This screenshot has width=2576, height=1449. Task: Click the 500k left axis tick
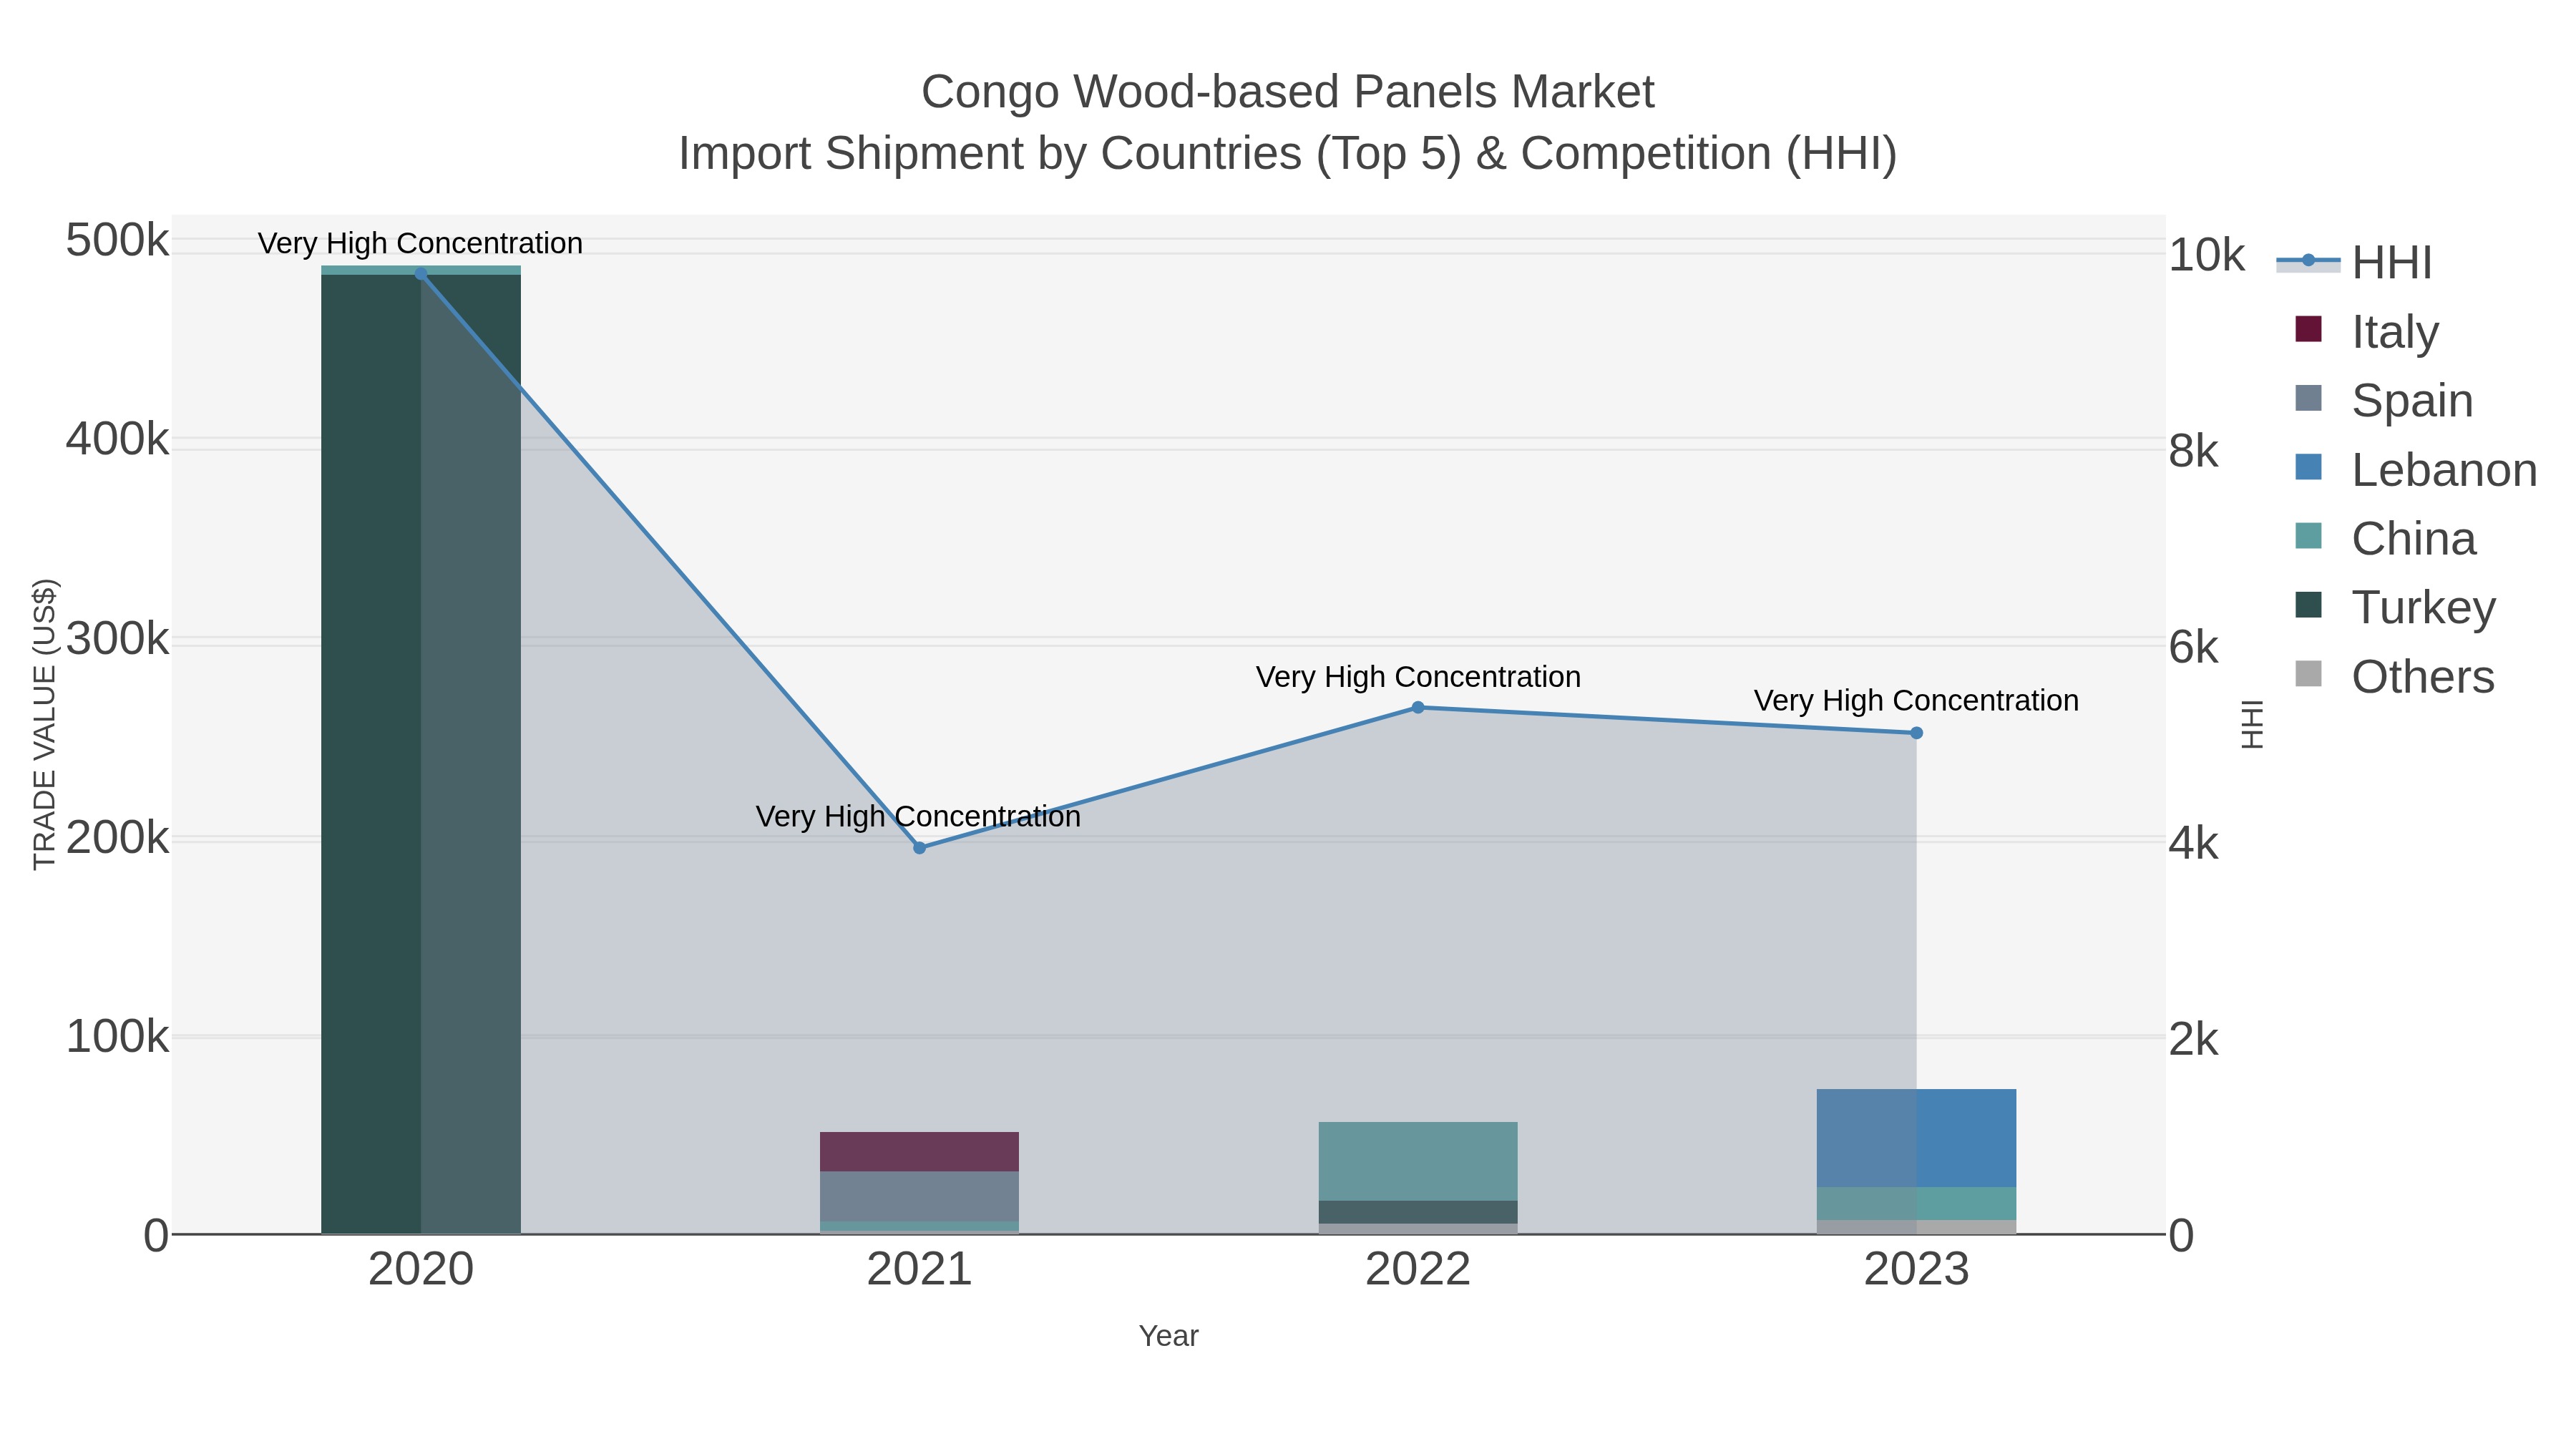pyautogui.click(x=117, y=240)
